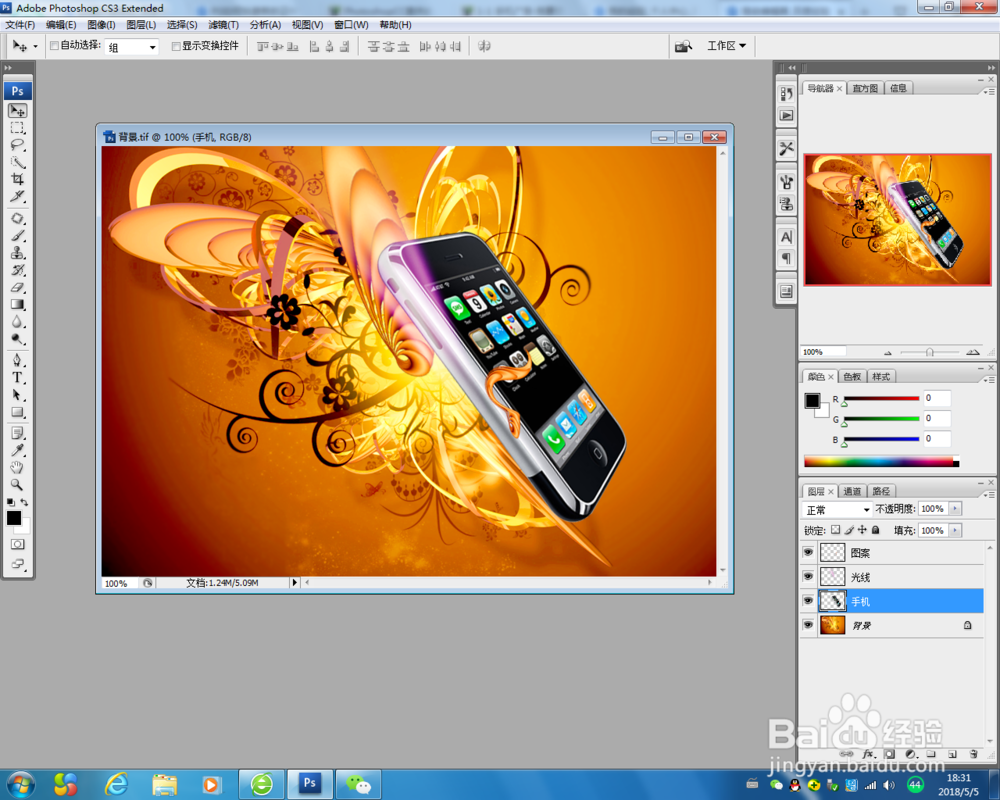Image resolution: width=1000 pixels, height=800 pixels.
Task: Open the Character panel icon
Action: tap(786, 237)
